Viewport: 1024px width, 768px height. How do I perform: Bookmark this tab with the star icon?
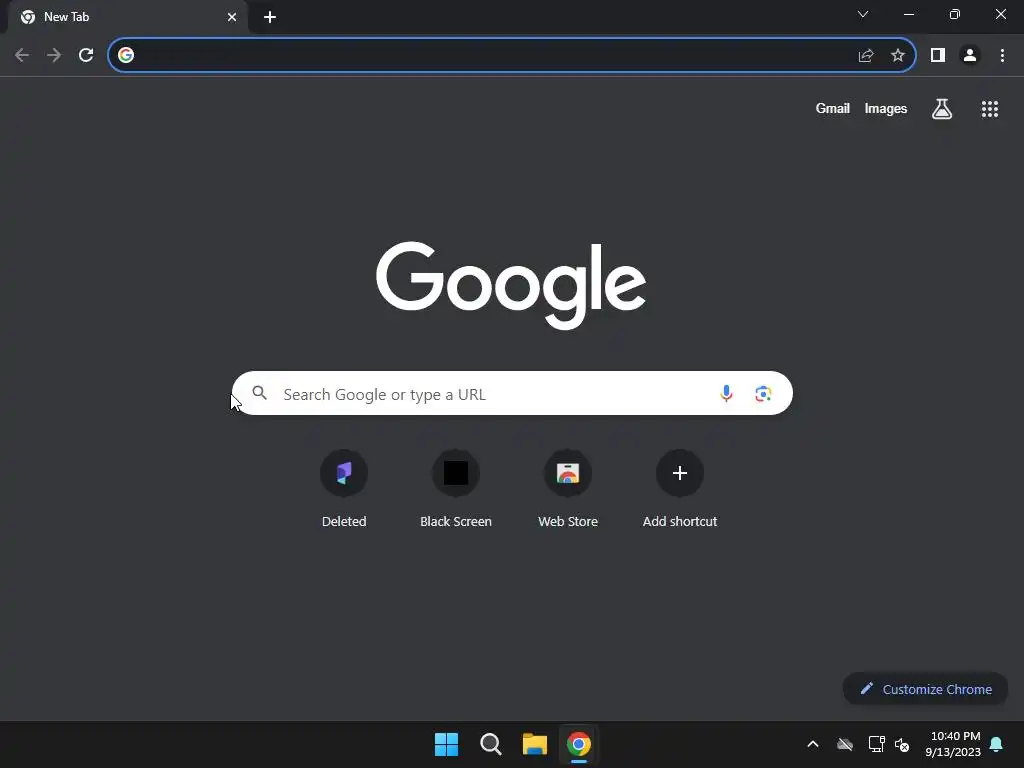[x=898, y=56]
